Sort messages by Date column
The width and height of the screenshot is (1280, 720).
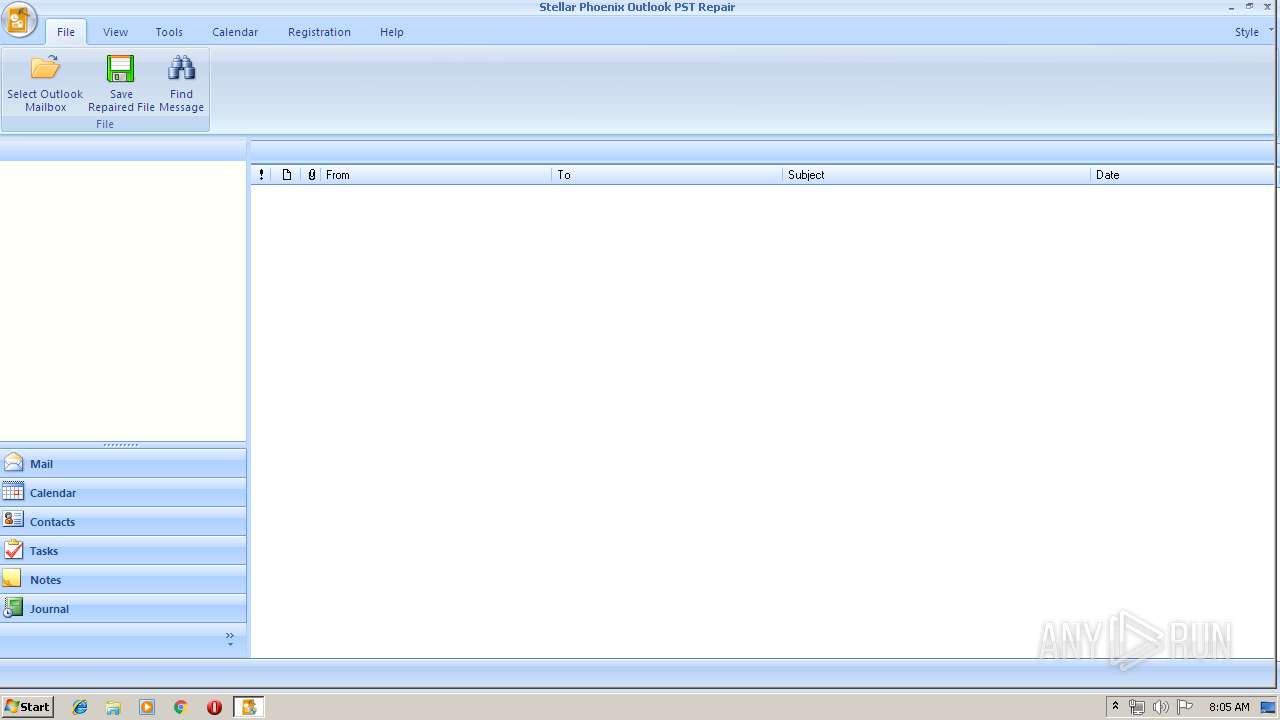click(x=1184, y=175)
